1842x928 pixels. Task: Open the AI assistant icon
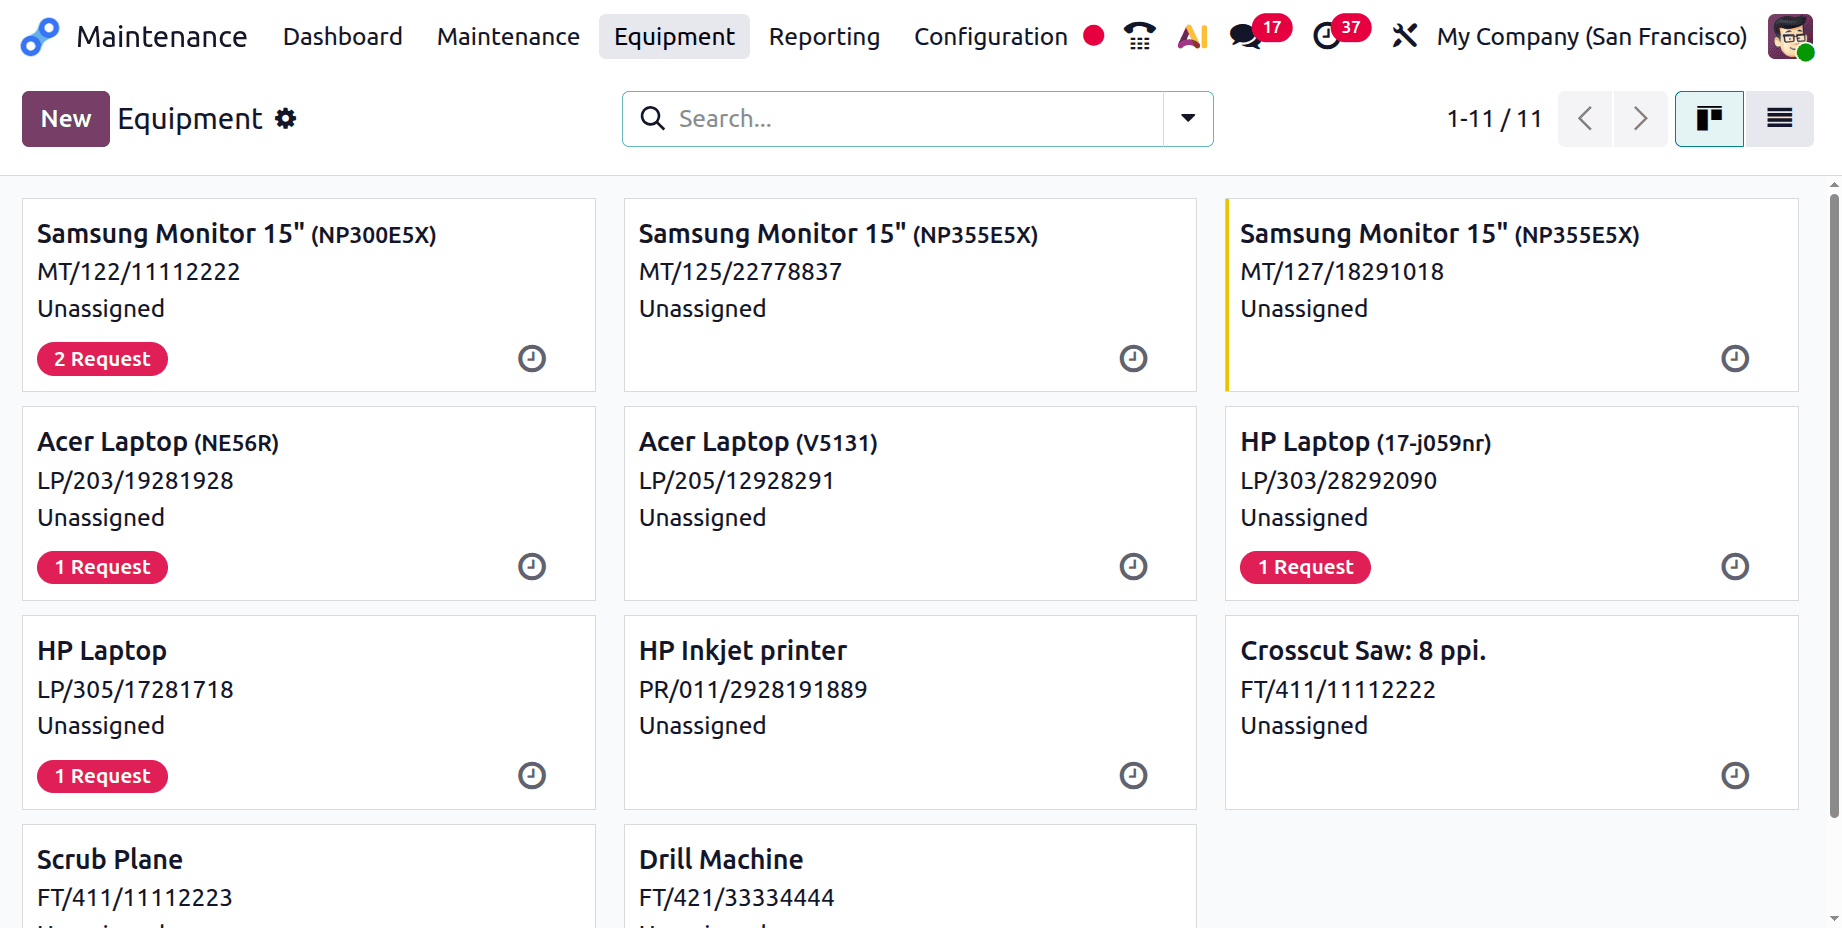[1193, 36]
